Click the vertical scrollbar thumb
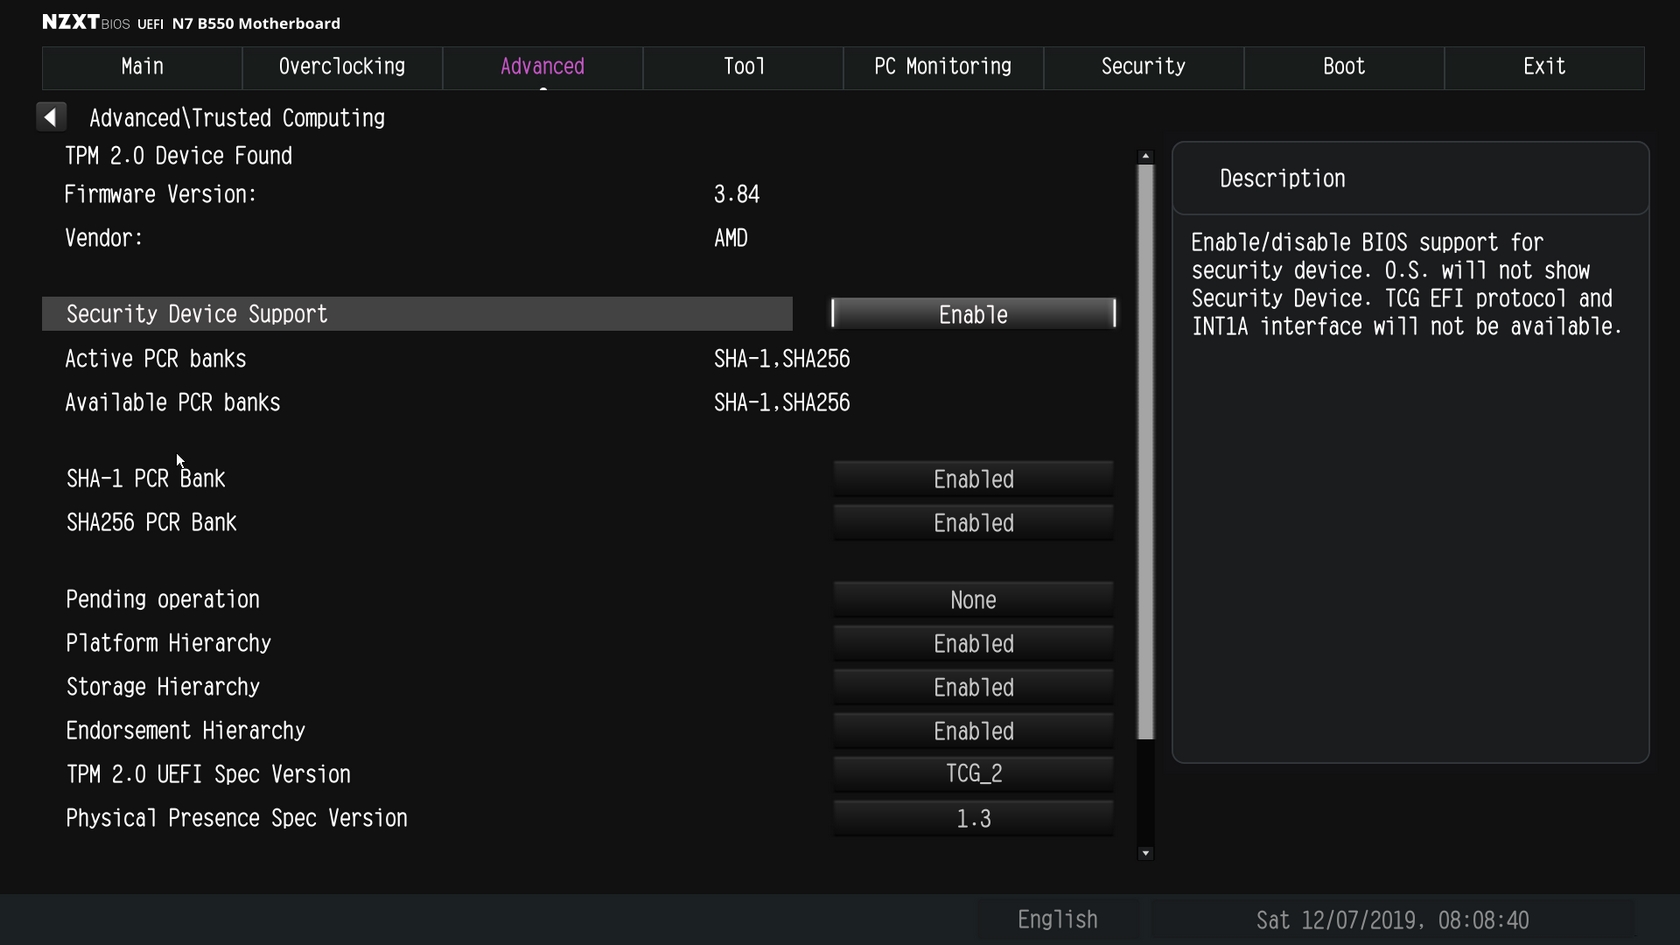Screen dimensions: 1680x945 (x=1146, y=452)
